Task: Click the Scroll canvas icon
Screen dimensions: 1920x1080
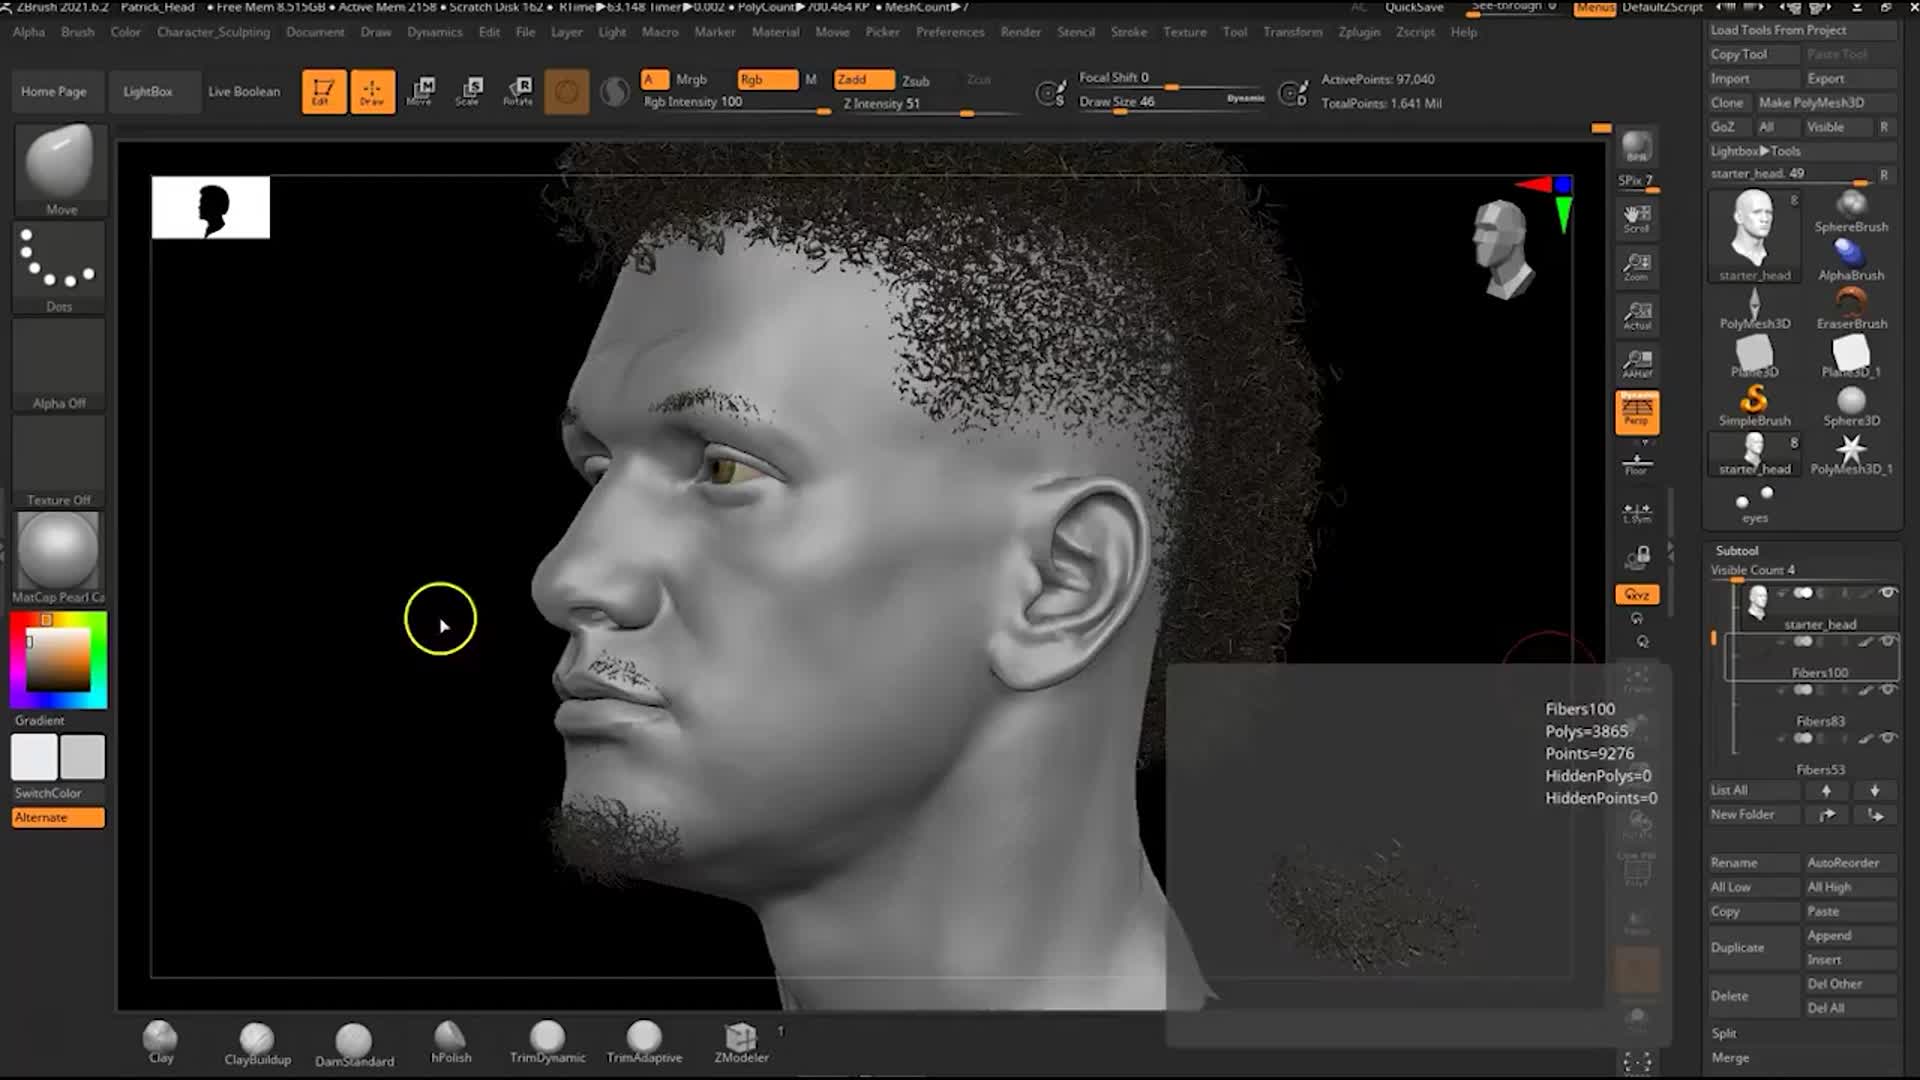Action: coord(1637,218)
